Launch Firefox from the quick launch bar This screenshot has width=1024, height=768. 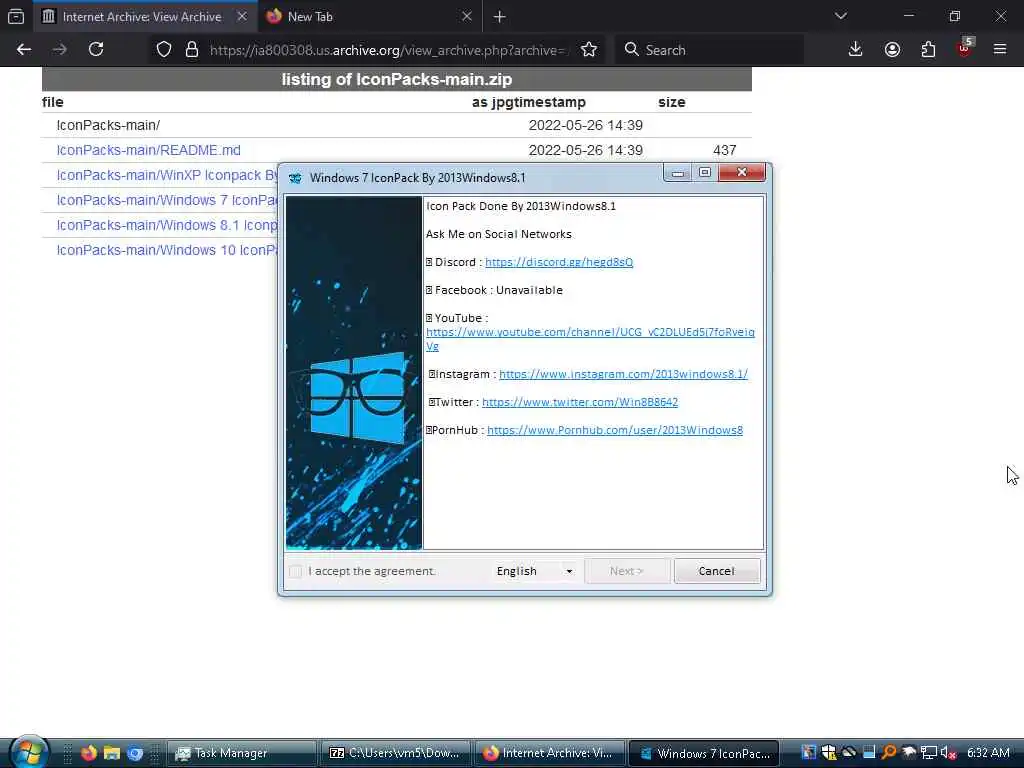[x=88, y=753]
